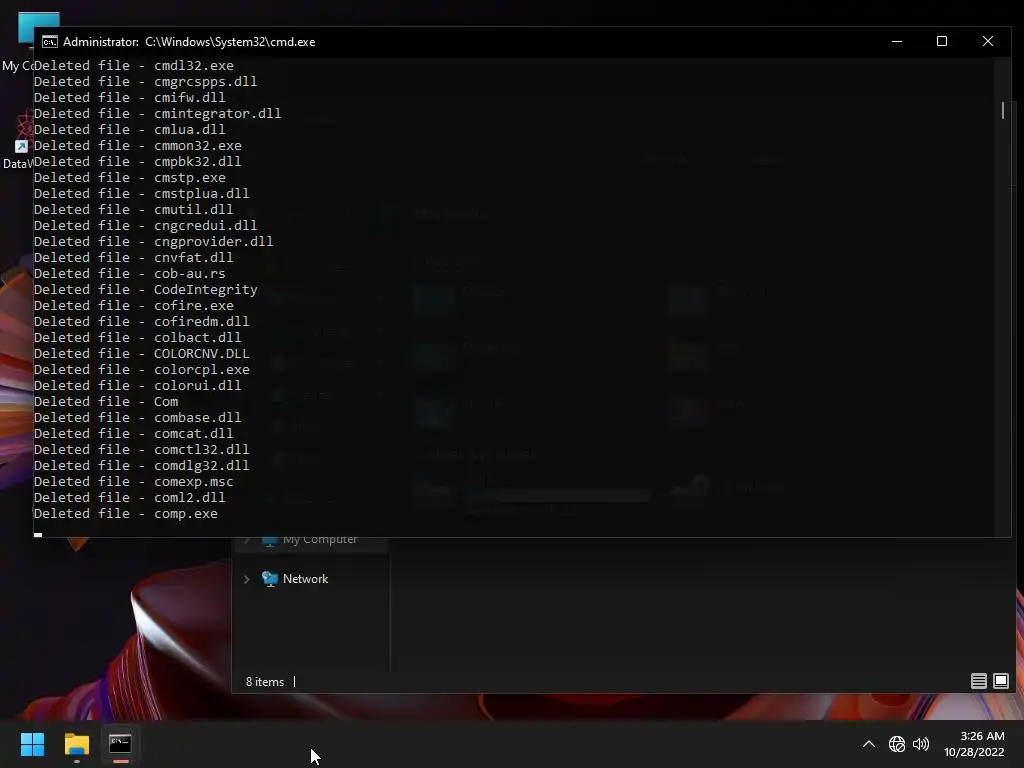Click the line 'Deleted file - cmgrcspps.dll'
The width and height of the screenshot is (1024, 768).
[146, 81]
